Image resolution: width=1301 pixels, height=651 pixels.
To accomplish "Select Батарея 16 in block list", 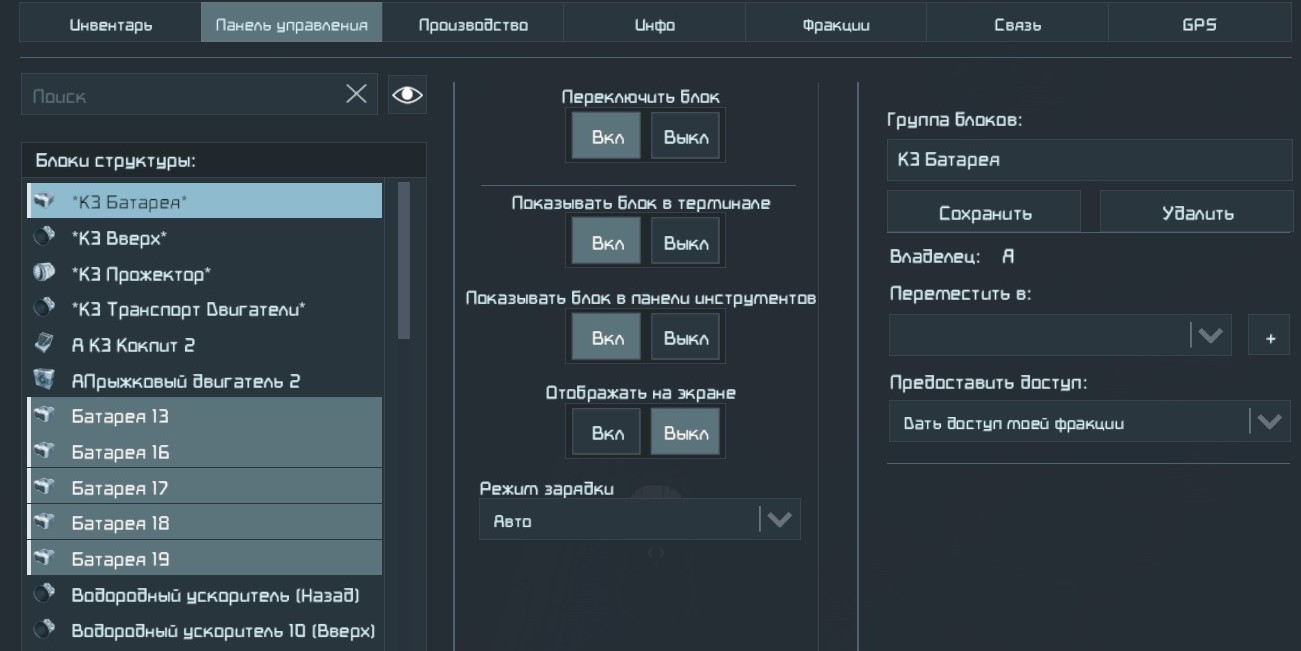I will (205, 452).
